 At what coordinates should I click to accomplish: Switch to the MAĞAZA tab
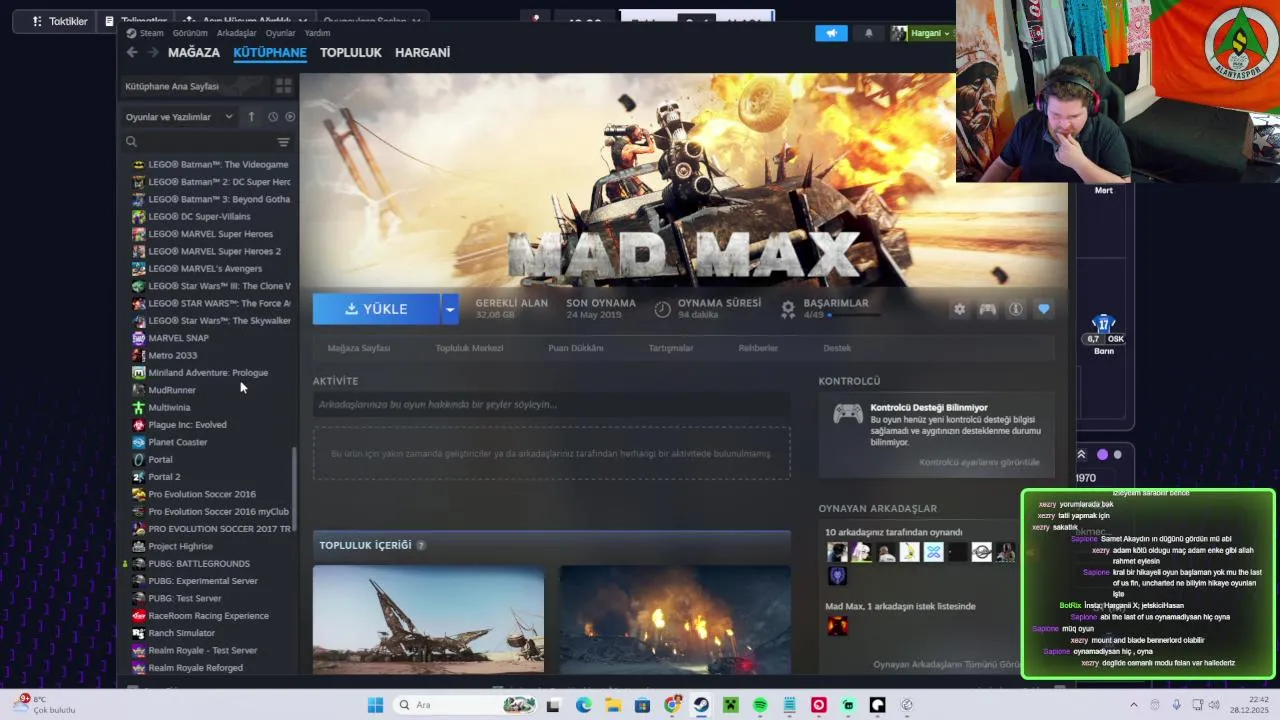click(194, 52)
